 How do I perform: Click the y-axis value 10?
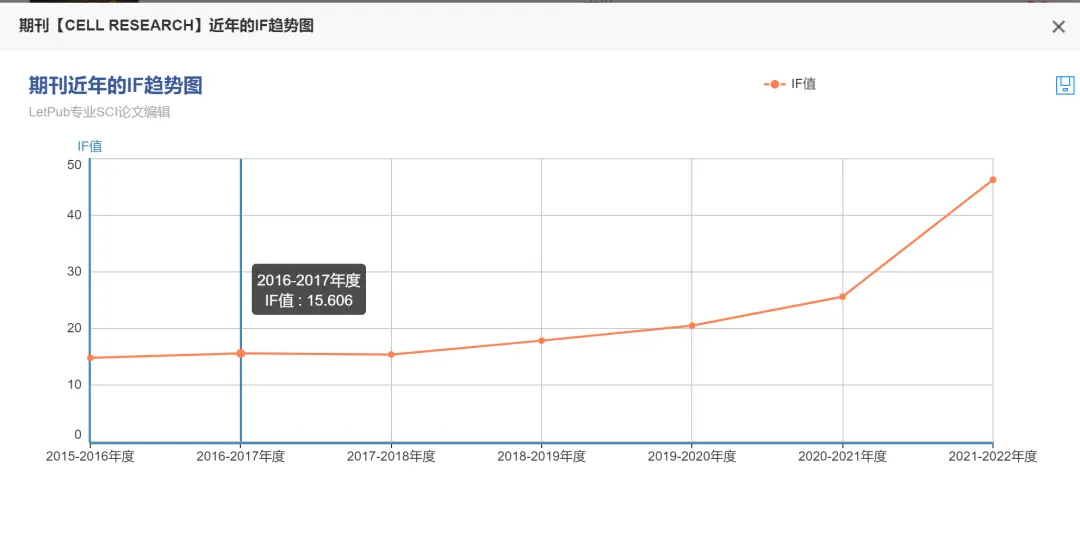(74, 385)
